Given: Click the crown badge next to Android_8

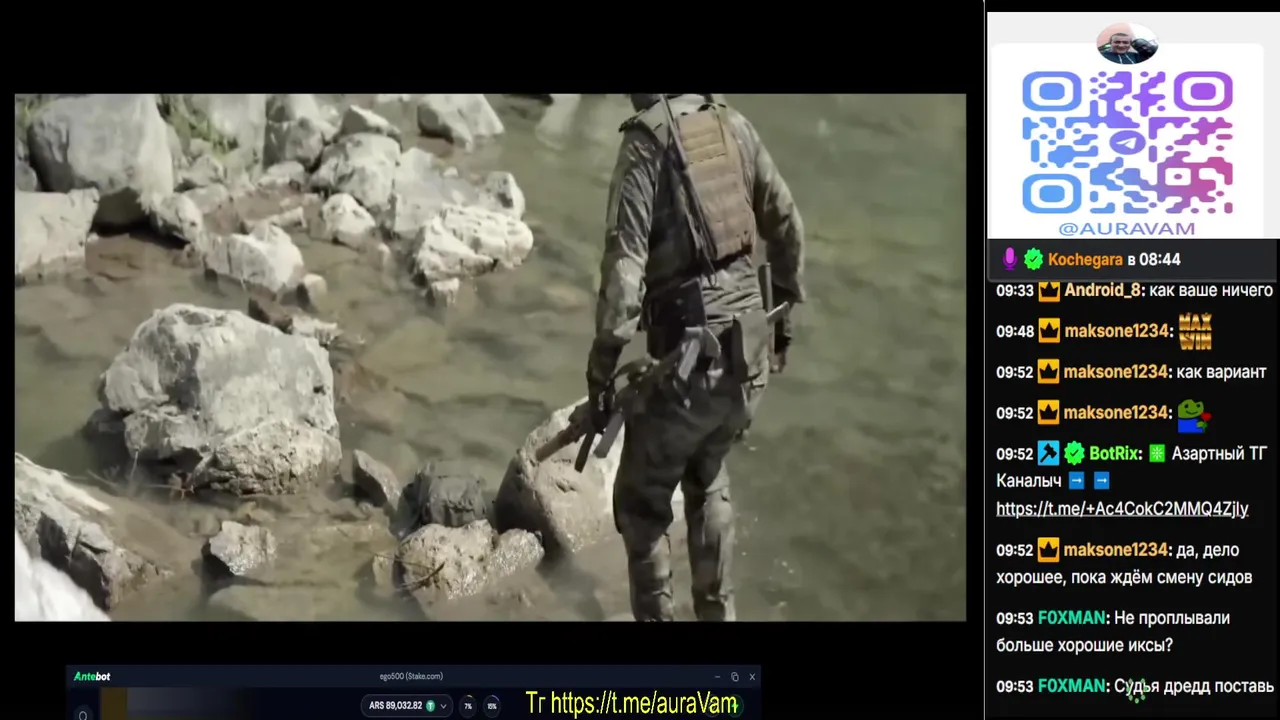Looking at the screenshot, I should point(1048,291).
